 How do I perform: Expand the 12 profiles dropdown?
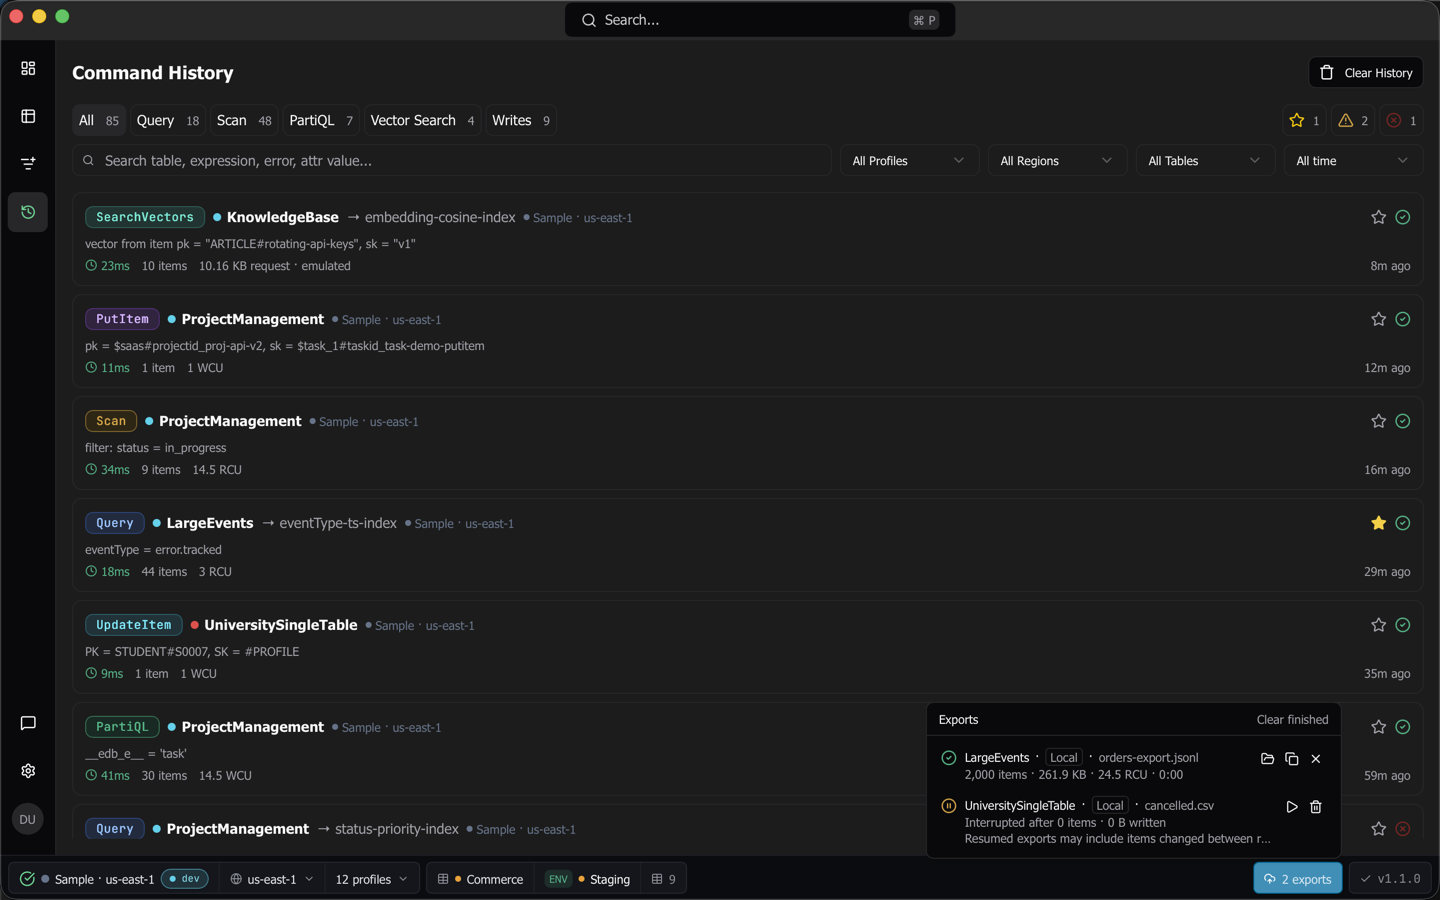pyautogui.click(x=371, y=879)
